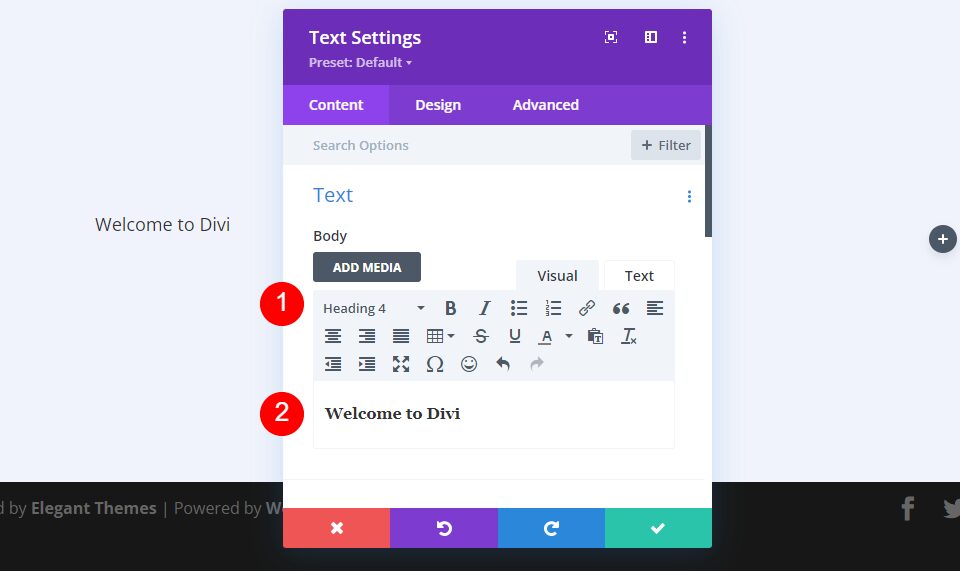Viewport: 960px width, 571px height.
Task: Insert a numbered ordered list
Action: click(x=553, y=308)
